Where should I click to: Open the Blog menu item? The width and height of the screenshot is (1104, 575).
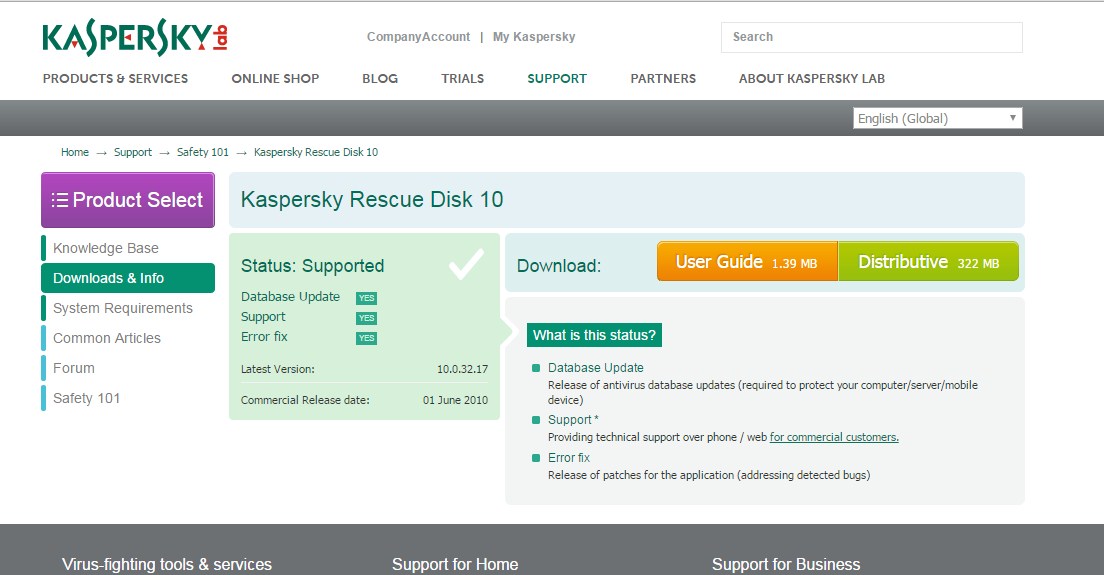pos(380,79)
